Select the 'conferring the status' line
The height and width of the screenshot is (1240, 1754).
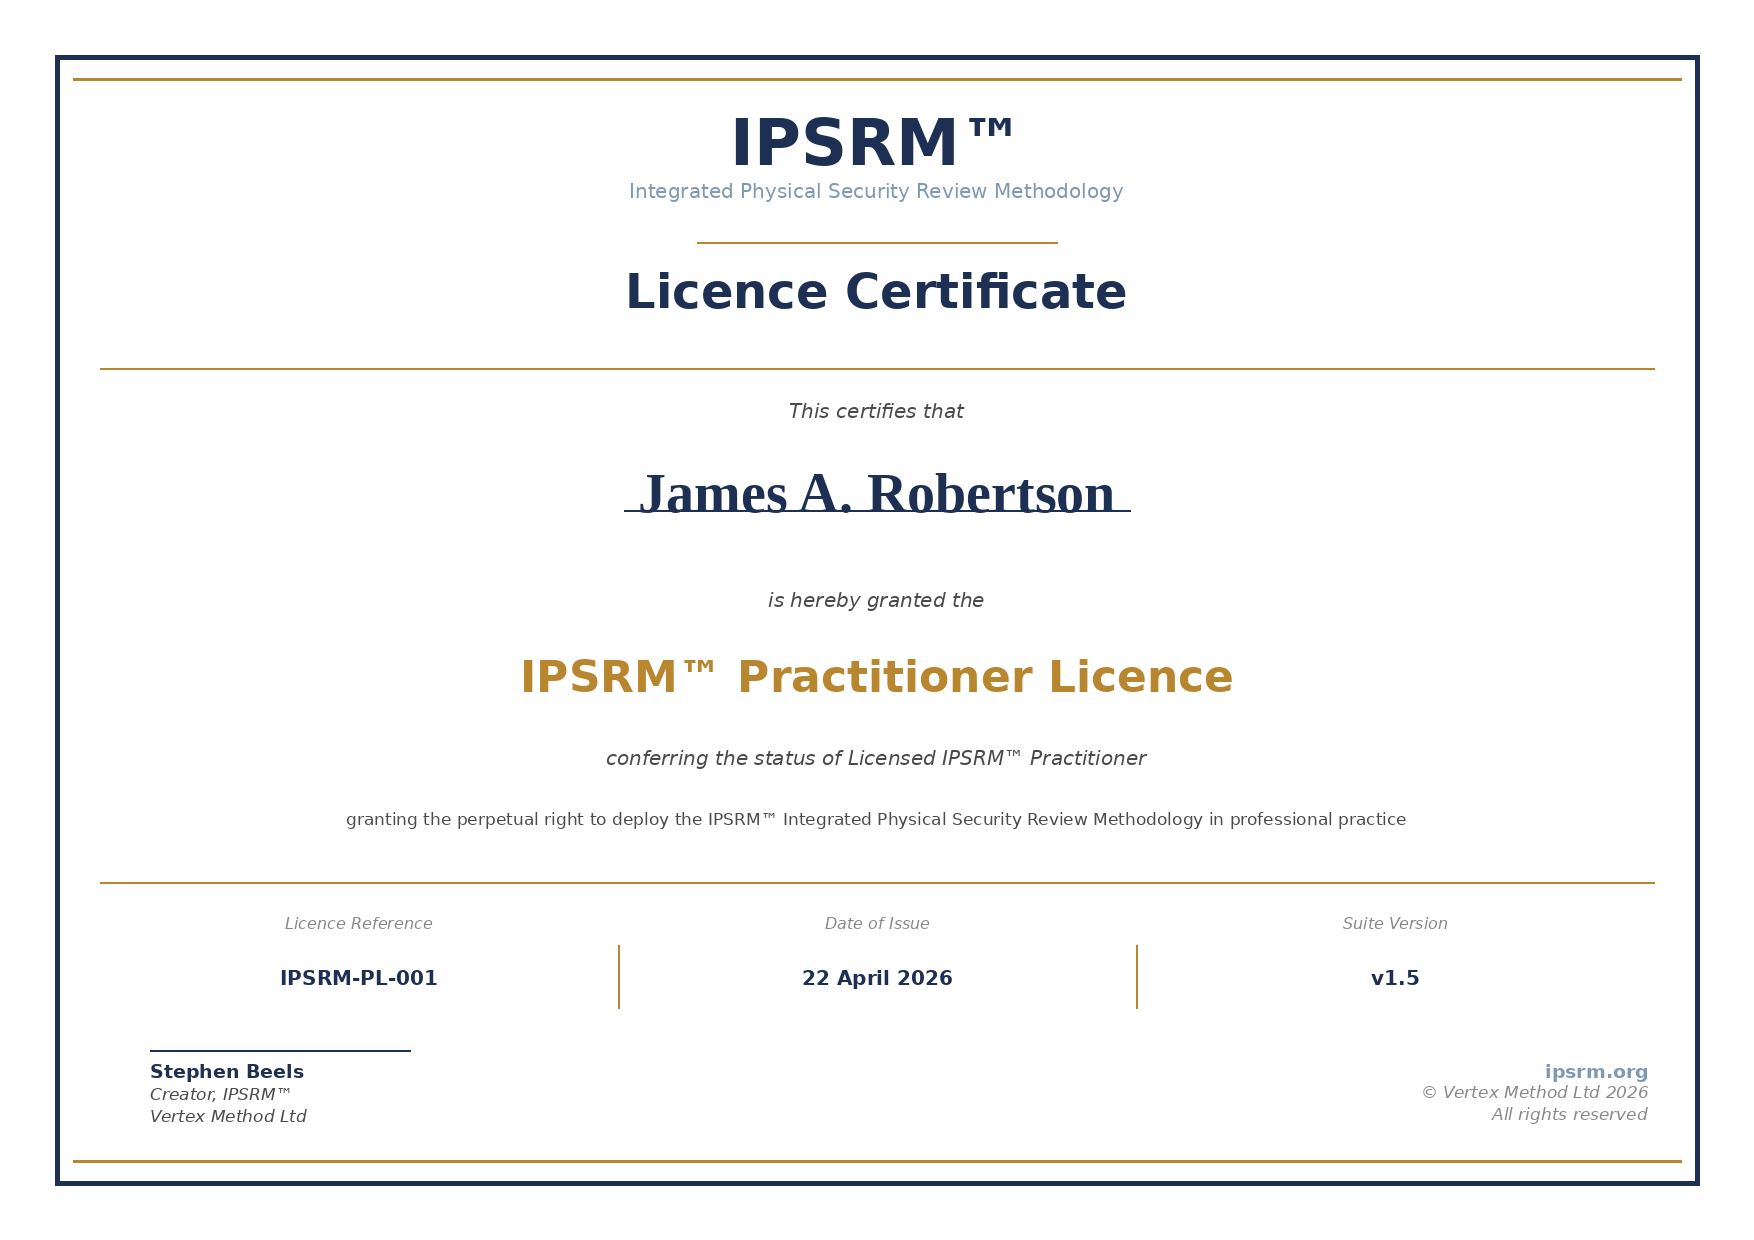876,759
